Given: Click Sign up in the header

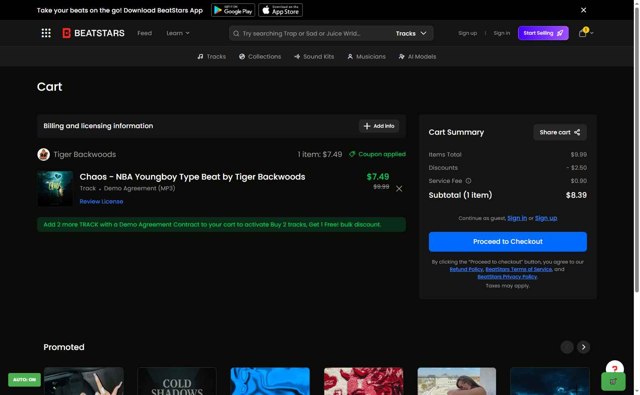Looking at the screenshot, I should 467,33.
